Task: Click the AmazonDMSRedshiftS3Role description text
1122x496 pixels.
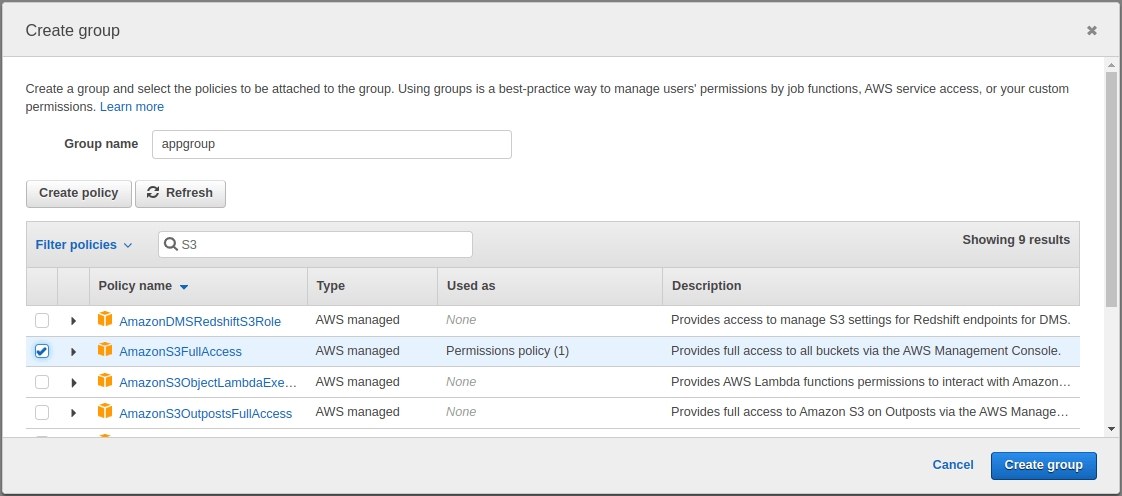Action: [870, 320]
